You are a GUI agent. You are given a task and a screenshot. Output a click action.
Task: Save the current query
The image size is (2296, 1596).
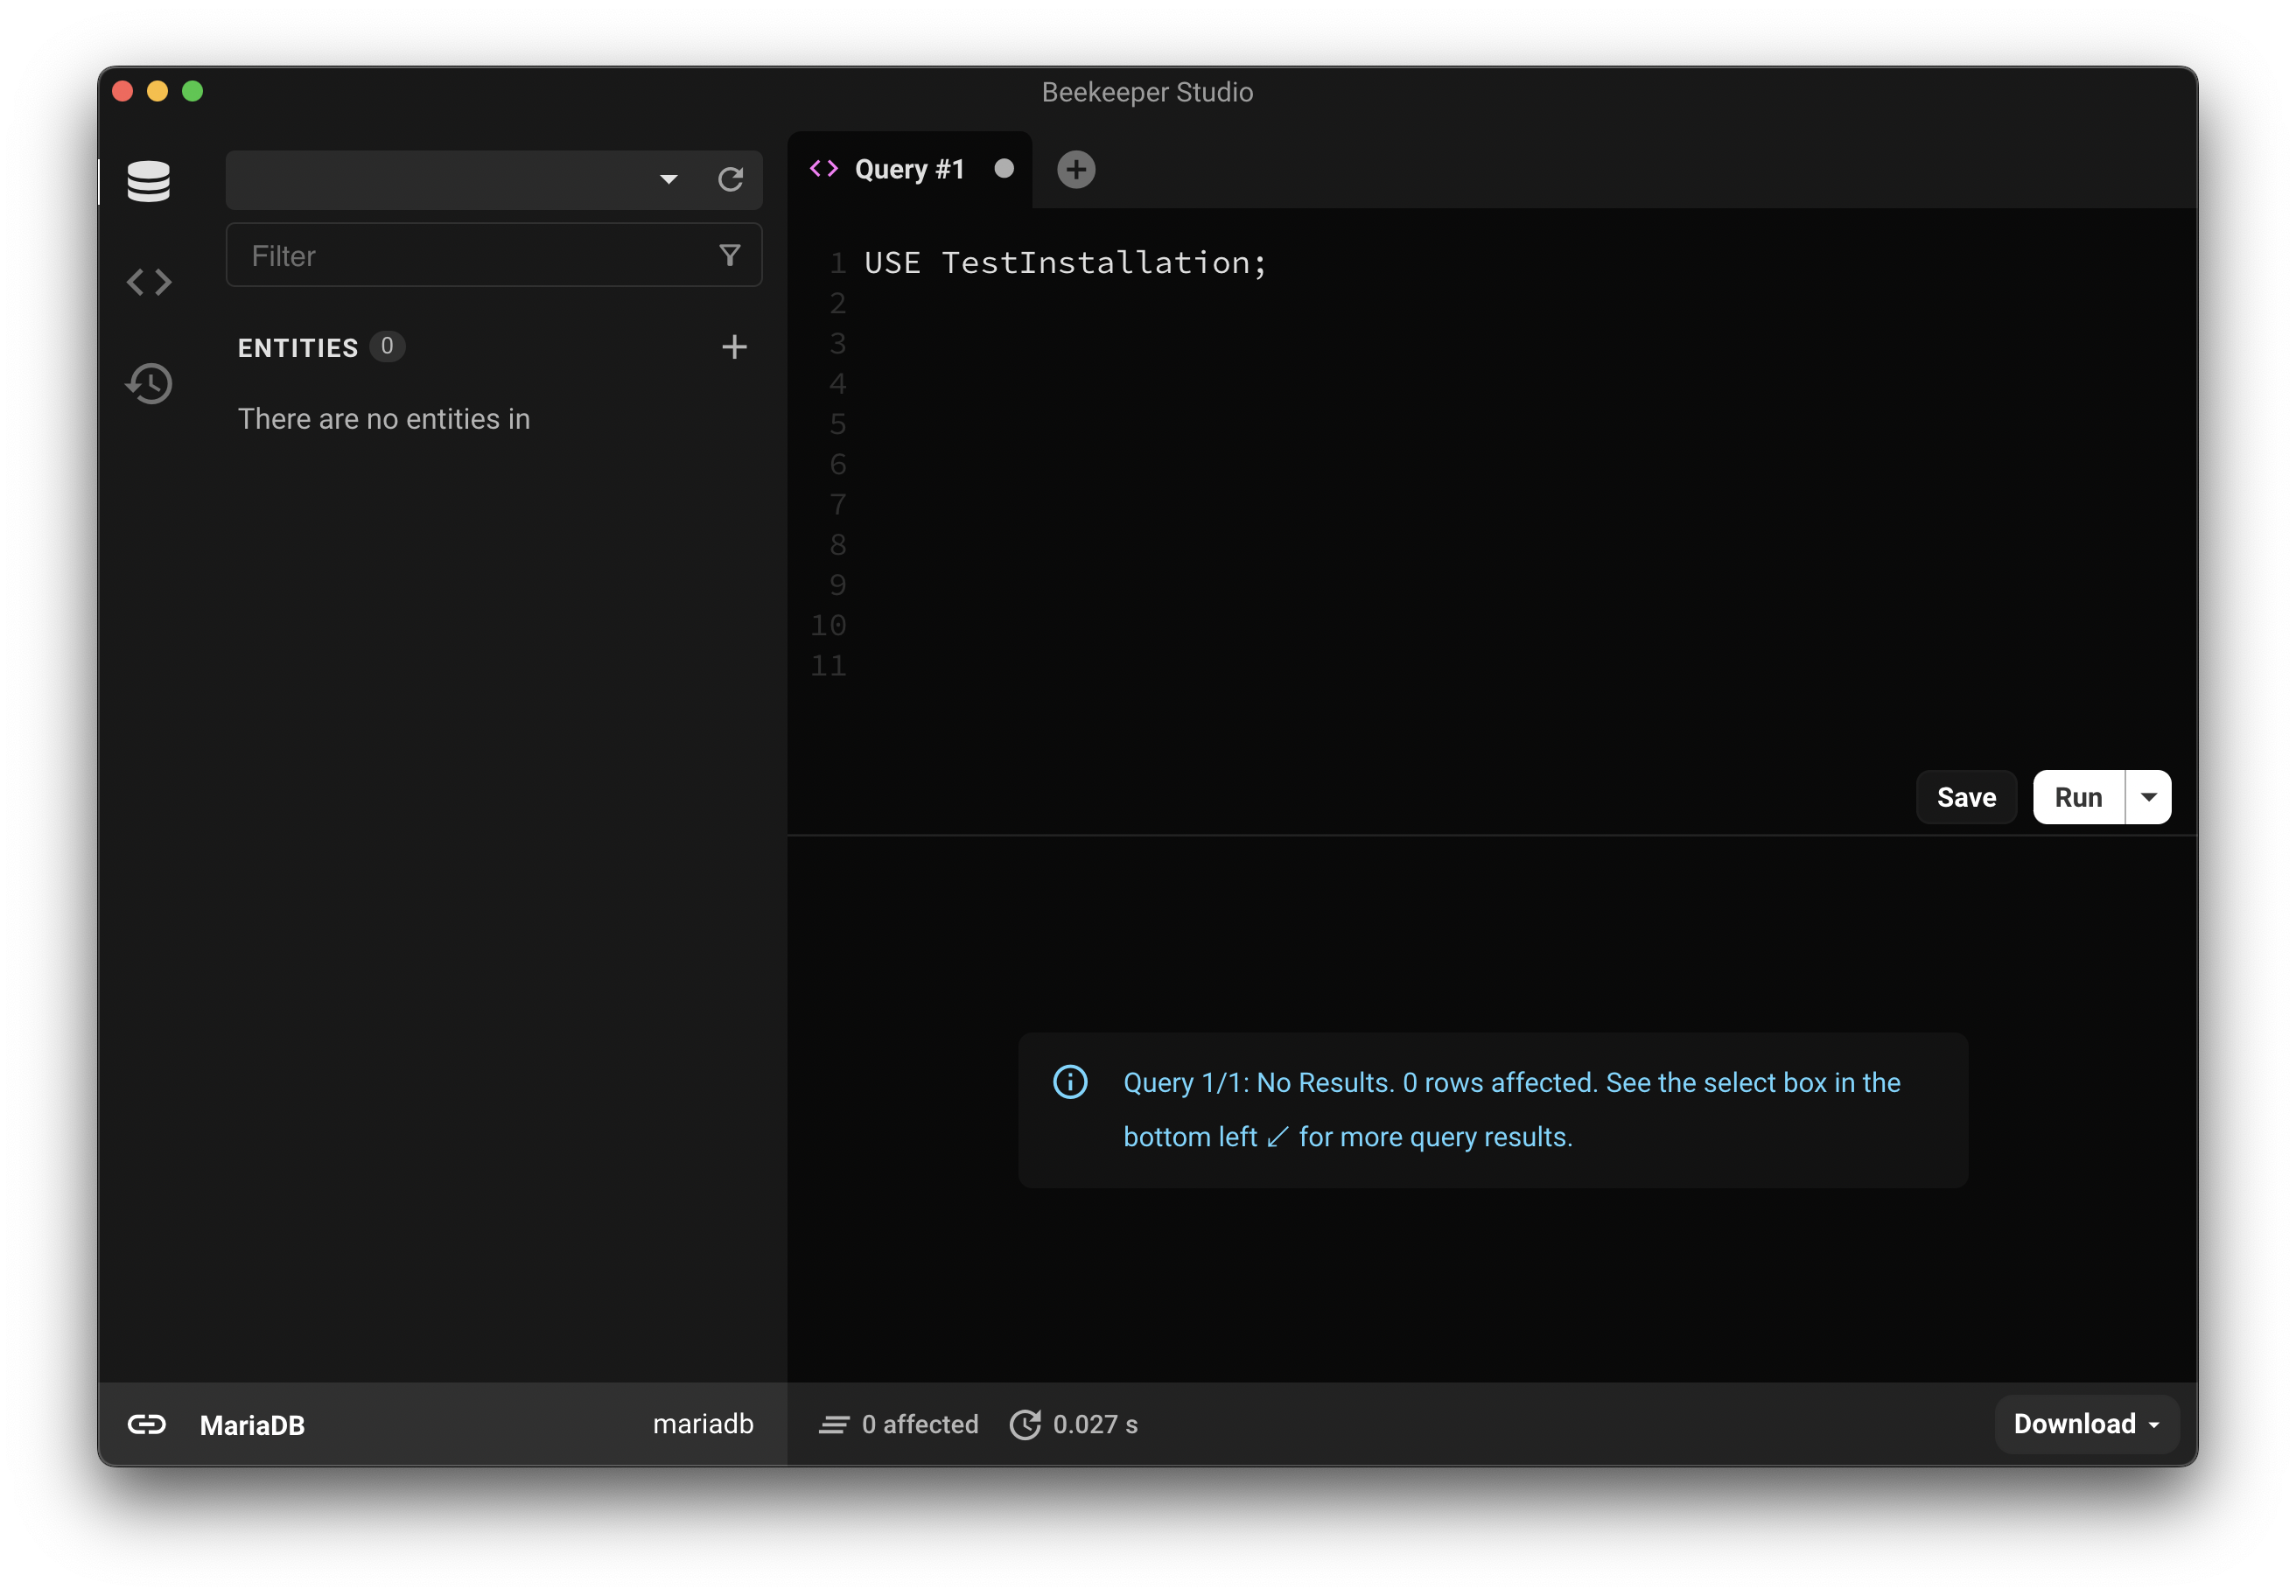coord(1965,797)
